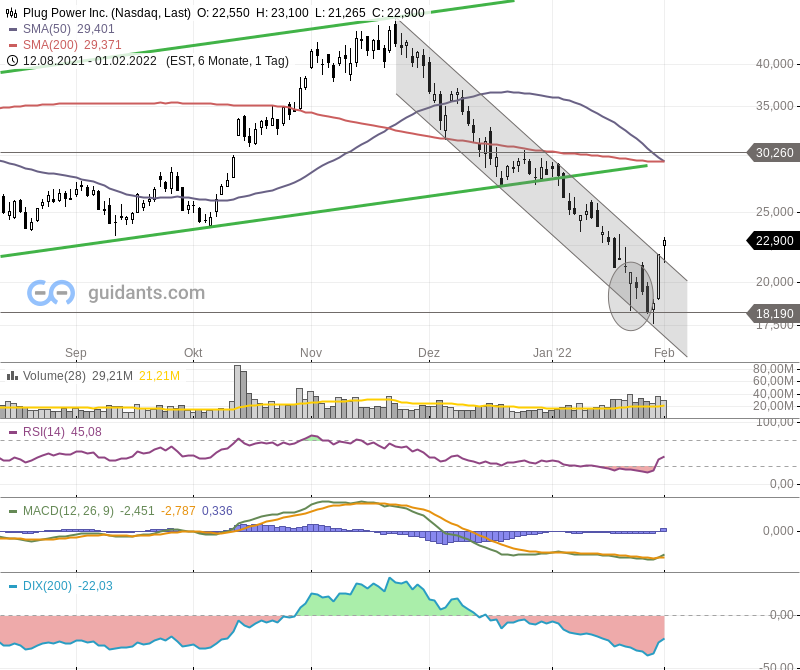This screenshot has height=670, width=800.
Task: Click the closing price C: 22,900 in header
Action: [x=398, y=13]
